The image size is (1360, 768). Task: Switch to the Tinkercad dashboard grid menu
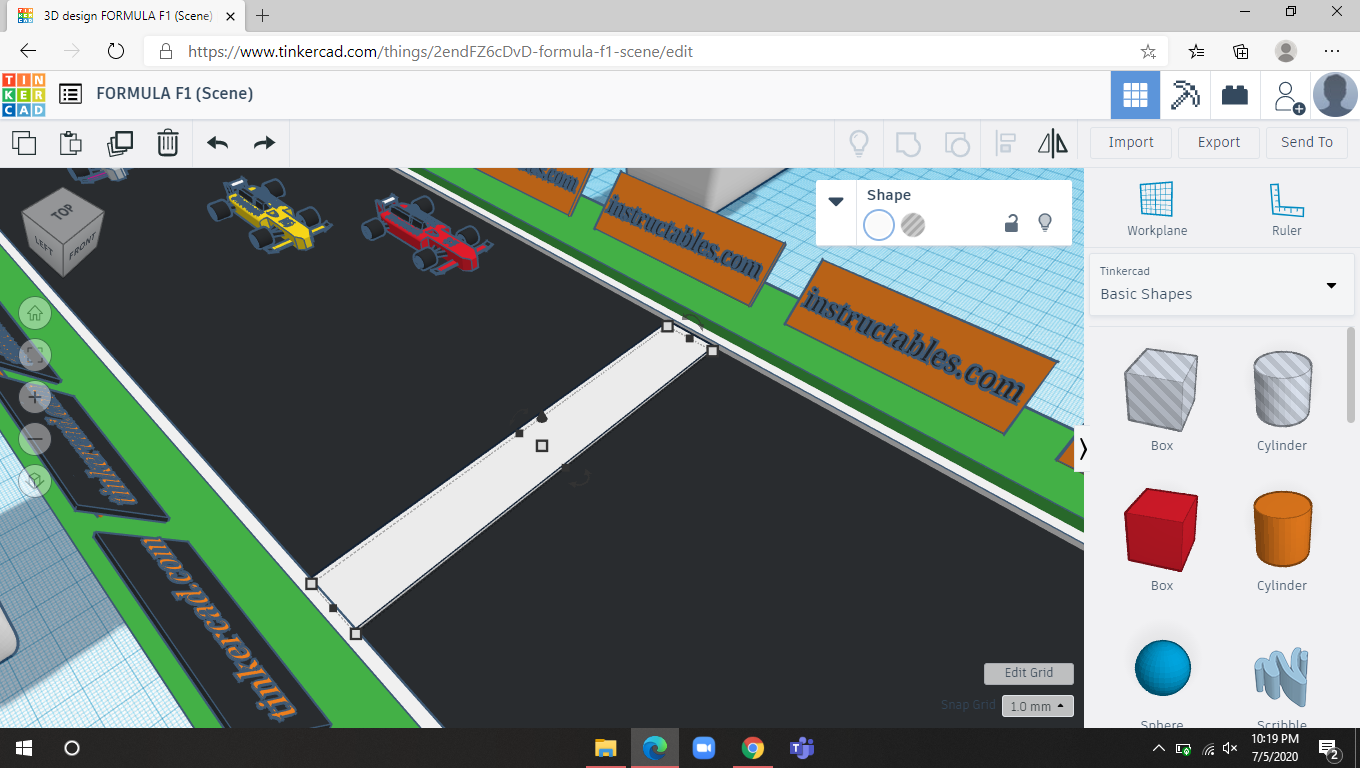(1135, 94)
